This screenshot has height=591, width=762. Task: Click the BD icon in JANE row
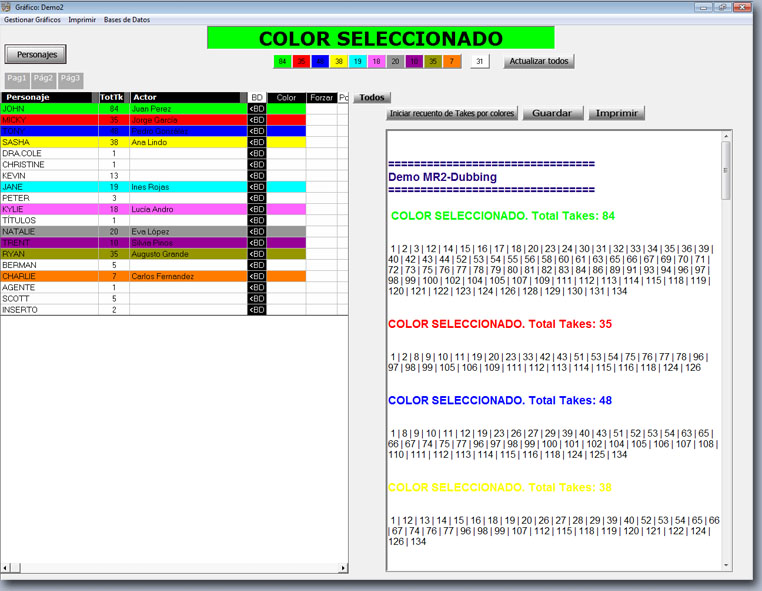pos(257,187)
